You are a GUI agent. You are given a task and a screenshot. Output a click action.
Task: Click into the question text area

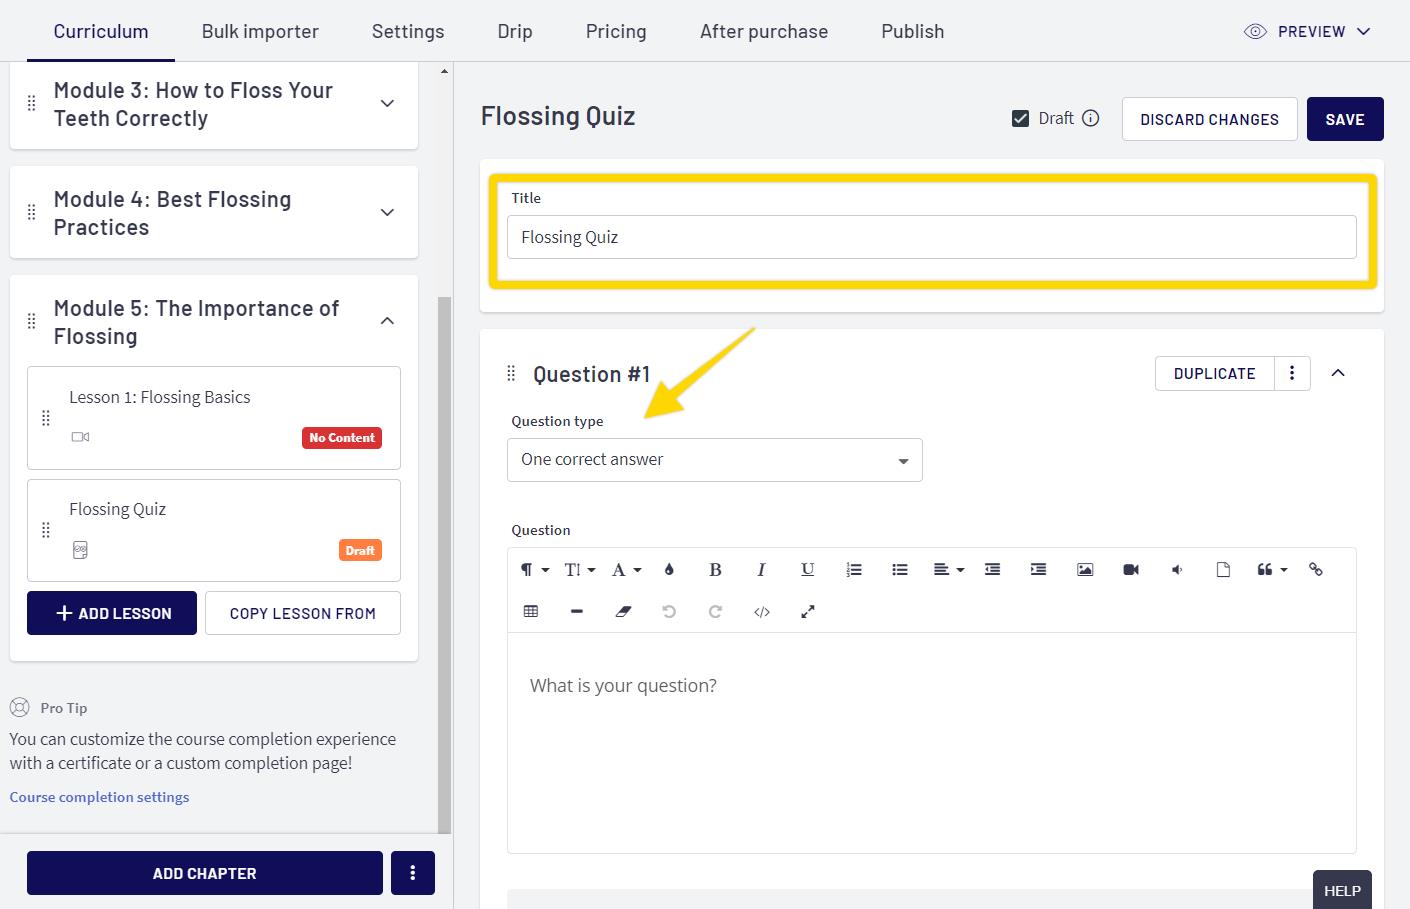[932, 743]
